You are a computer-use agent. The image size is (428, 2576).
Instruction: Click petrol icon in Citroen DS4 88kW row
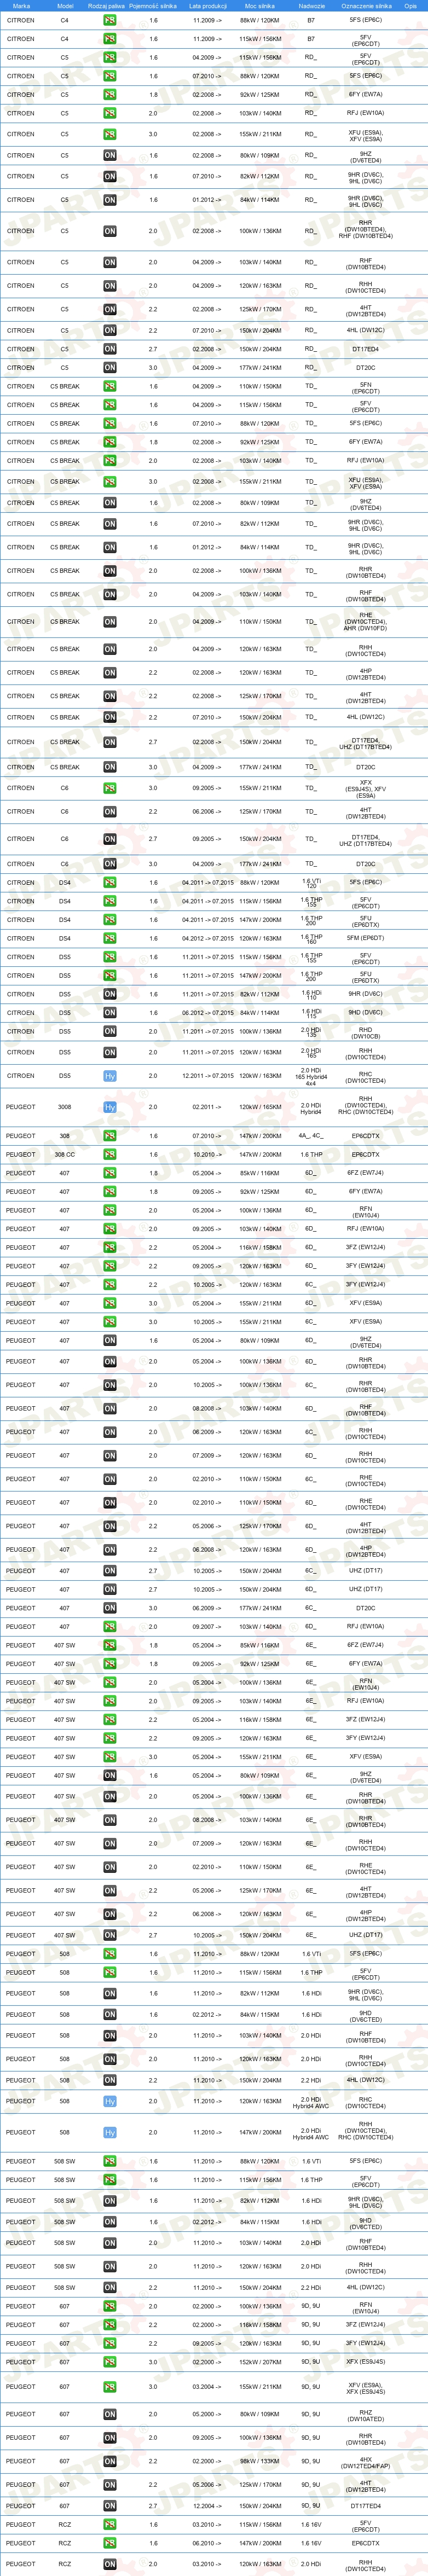point(110,883)
